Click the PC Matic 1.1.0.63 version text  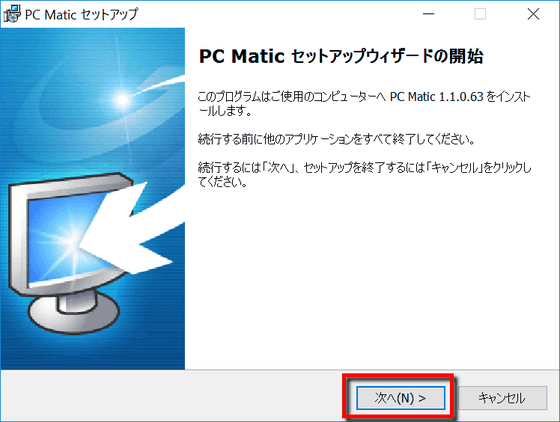click(436, 97)
